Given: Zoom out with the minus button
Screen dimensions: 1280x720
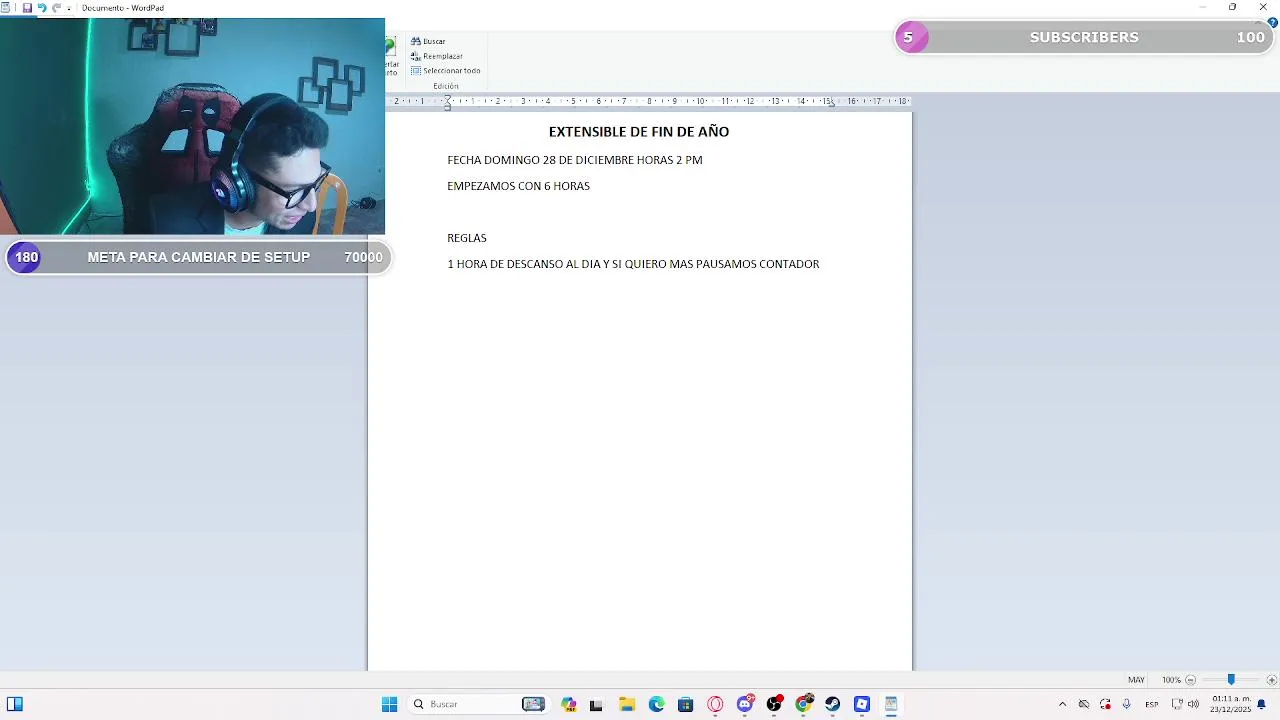Looking at the screenshot, I should point(1190,680).
